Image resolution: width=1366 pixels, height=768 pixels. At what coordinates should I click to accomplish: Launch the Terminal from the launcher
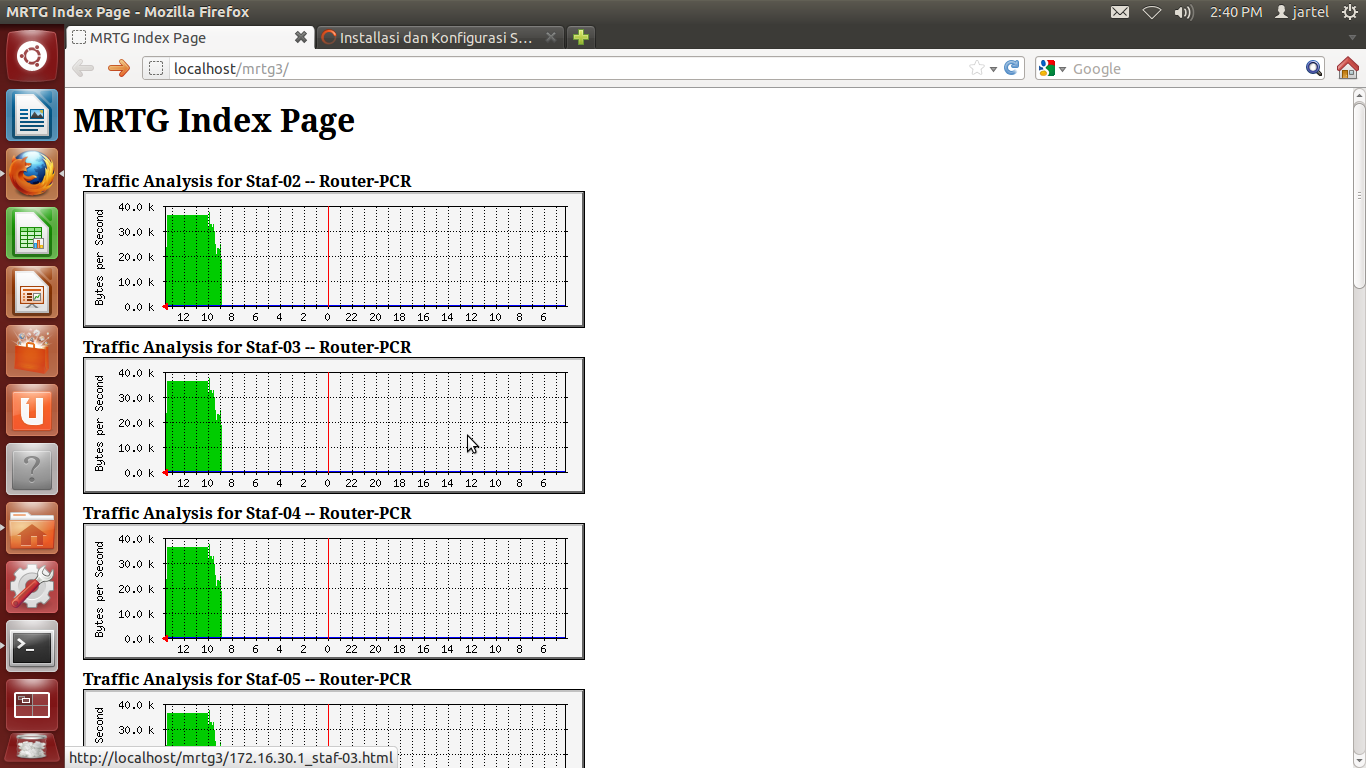tap(32, 646)
